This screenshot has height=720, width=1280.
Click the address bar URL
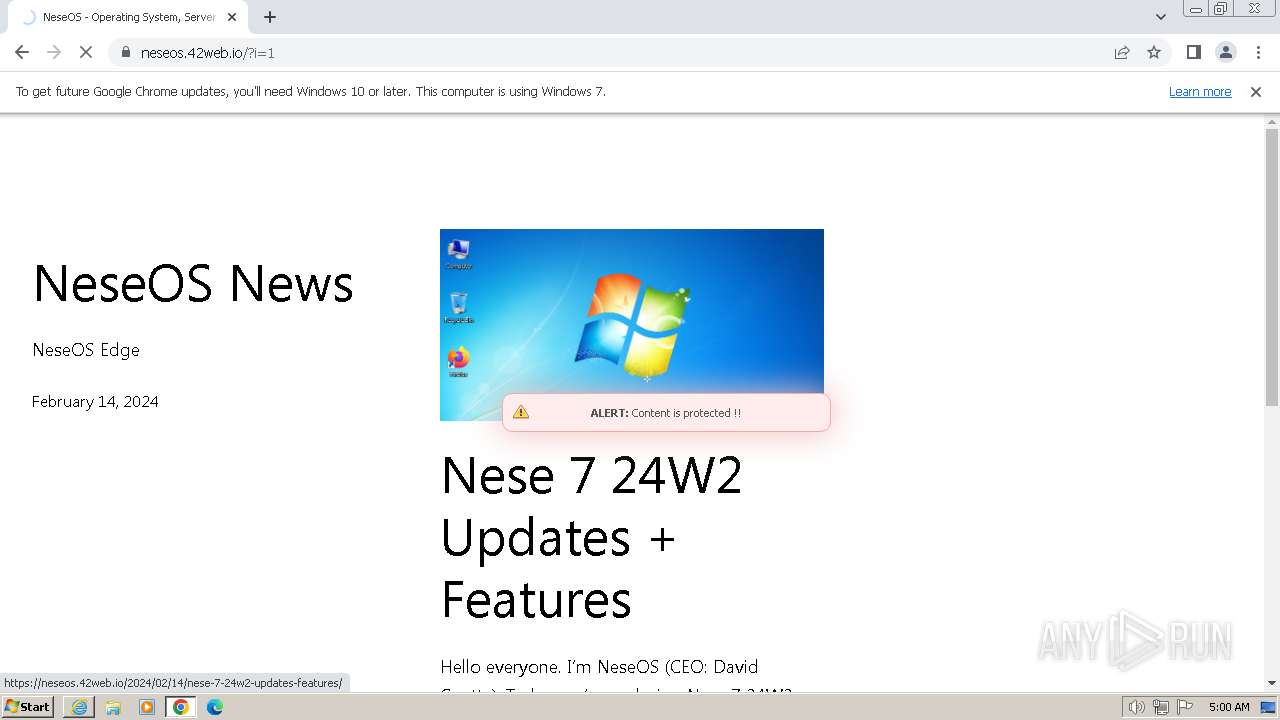[208, 53]
